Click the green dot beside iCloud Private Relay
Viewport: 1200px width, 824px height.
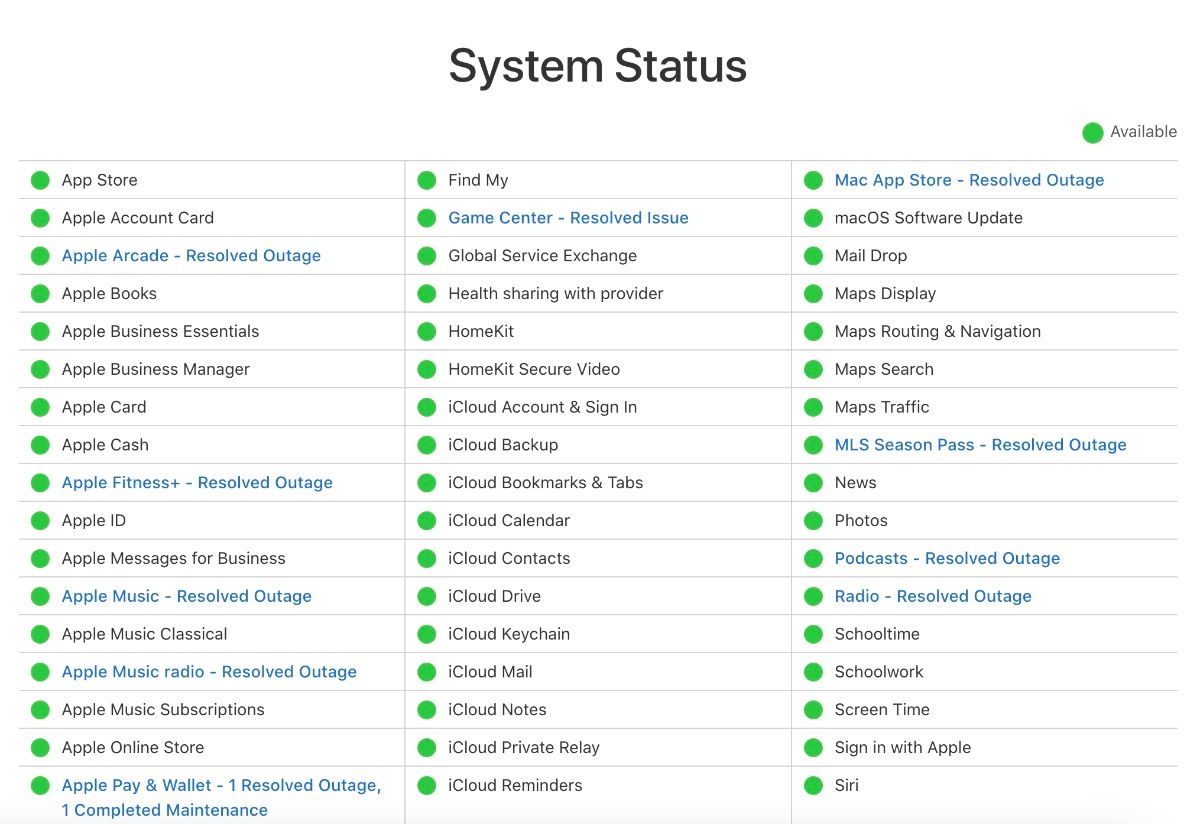click(427, 747)
